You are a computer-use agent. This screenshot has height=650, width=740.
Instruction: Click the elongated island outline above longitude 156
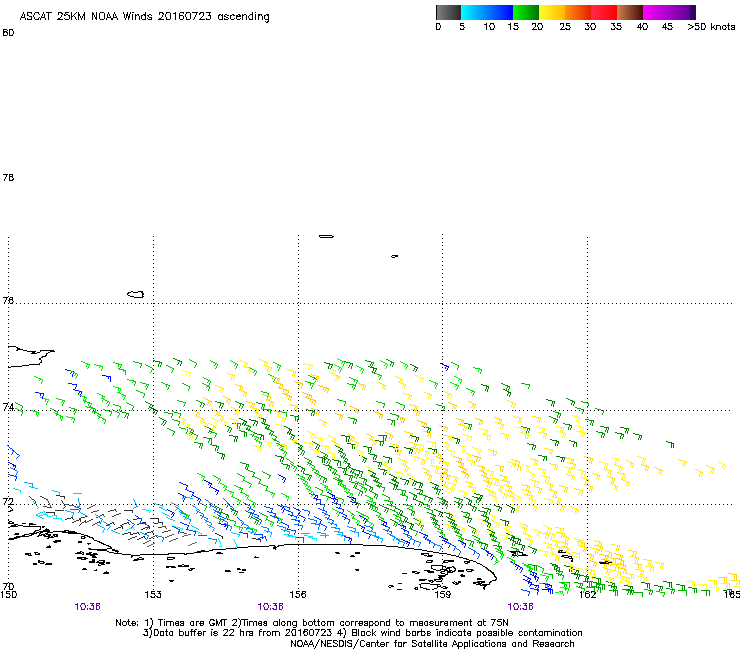pos(326,236)
